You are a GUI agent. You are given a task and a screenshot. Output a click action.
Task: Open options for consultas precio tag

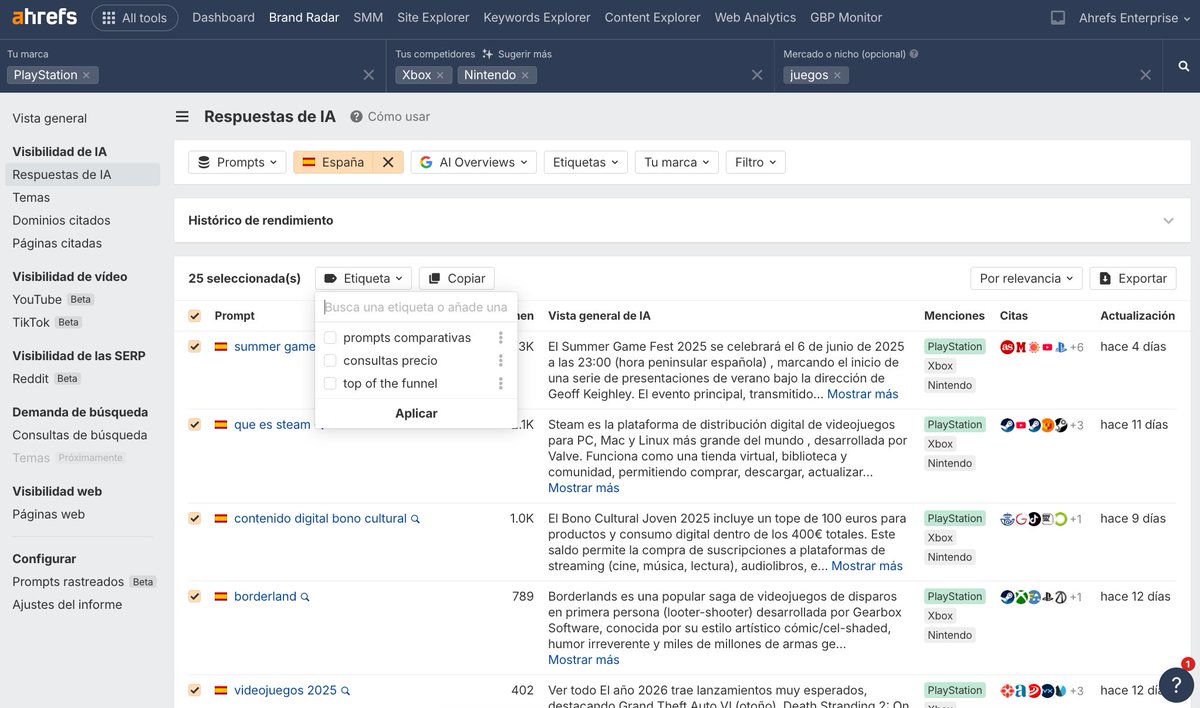[501, 361]
